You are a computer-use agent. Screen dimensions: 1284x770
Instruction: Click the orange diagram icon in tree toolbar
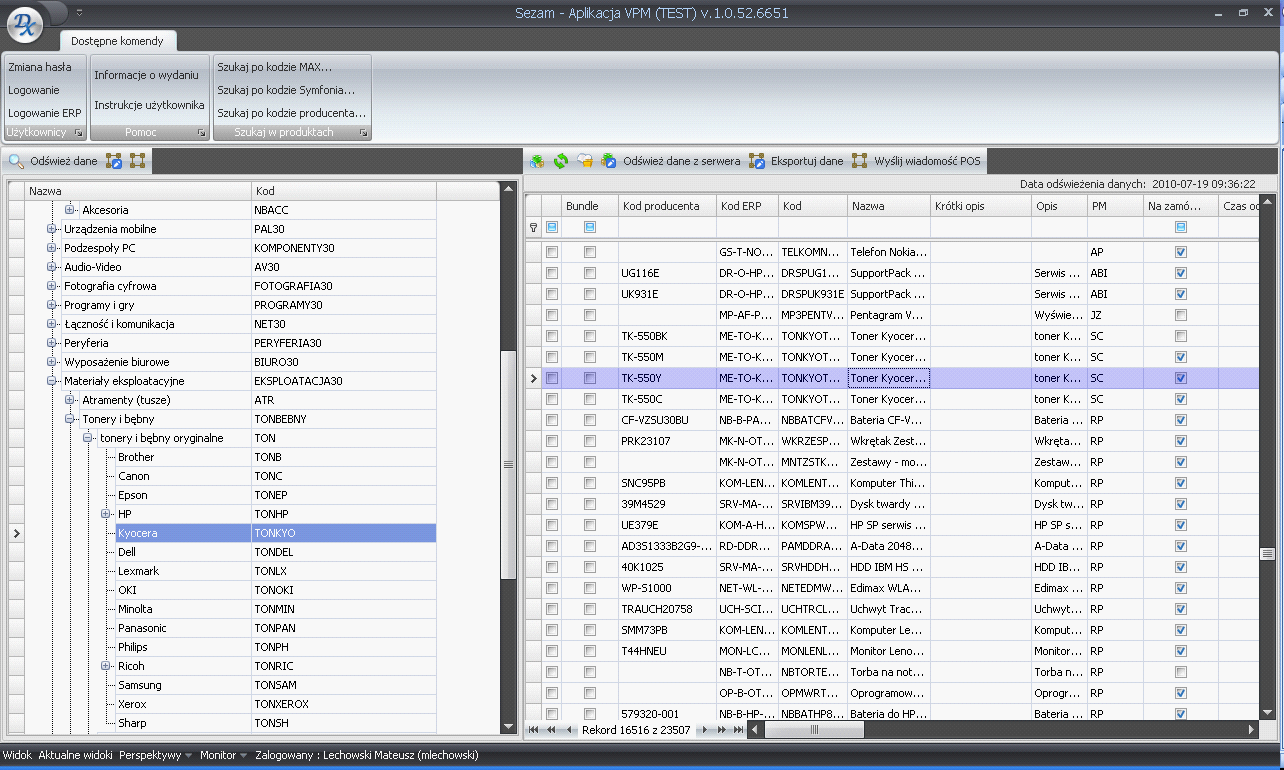point(137,160)
